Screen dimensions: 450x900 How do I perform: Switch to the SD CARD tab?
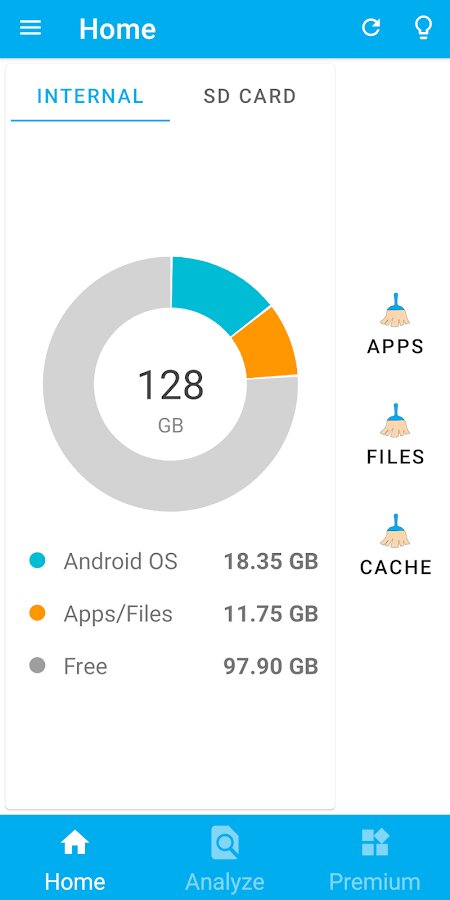click(250, 96)
